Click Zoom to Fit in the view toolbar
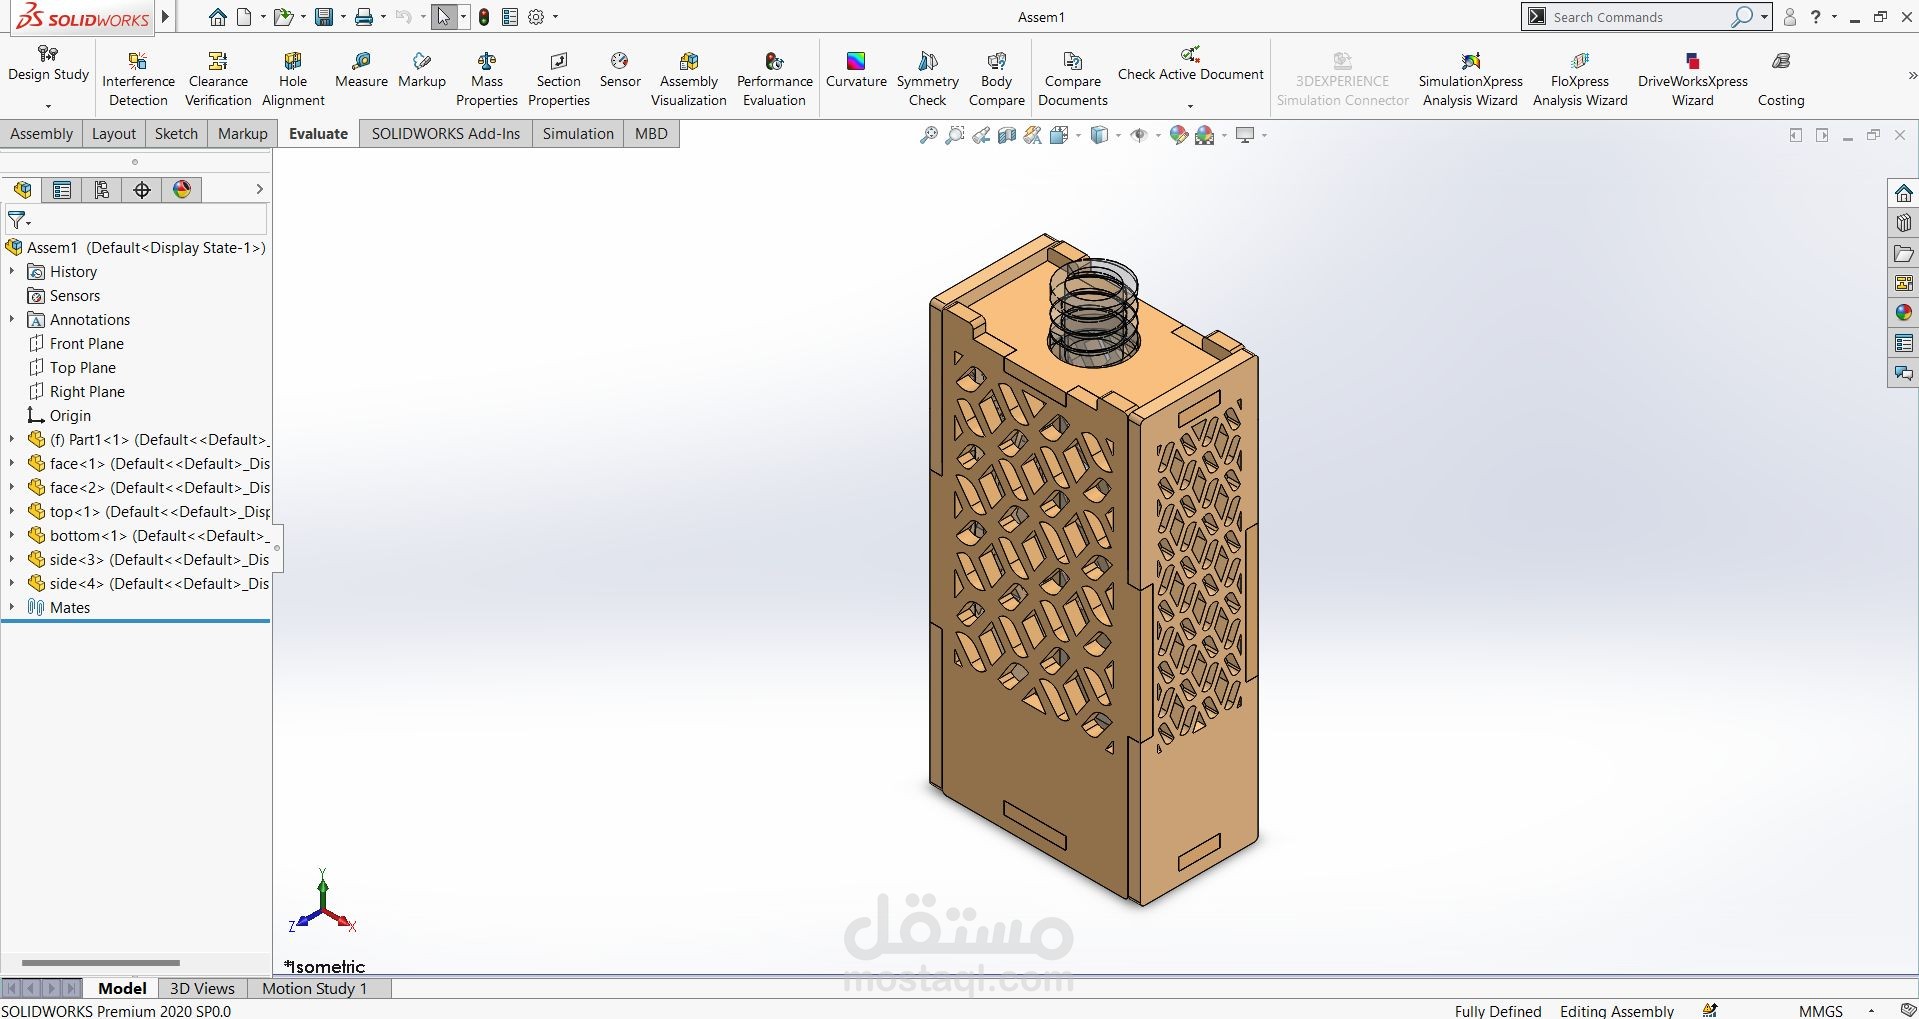Screen dimensions: 1919x1019 click(927, 135)
